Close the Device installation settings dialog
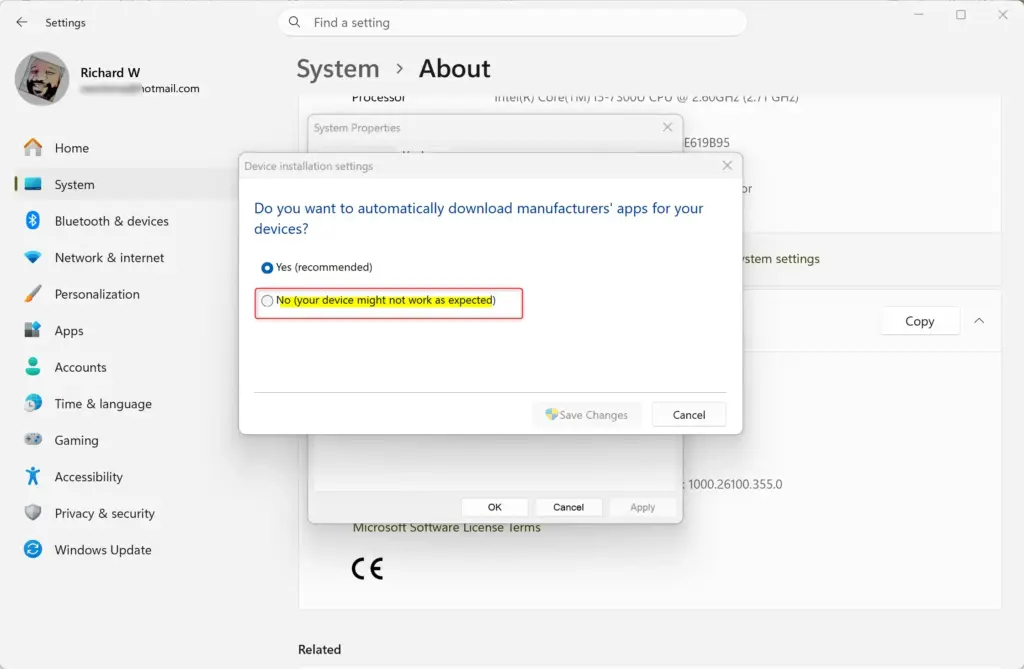Viewport: 1024px width, 669px height. tap(727, 166)
